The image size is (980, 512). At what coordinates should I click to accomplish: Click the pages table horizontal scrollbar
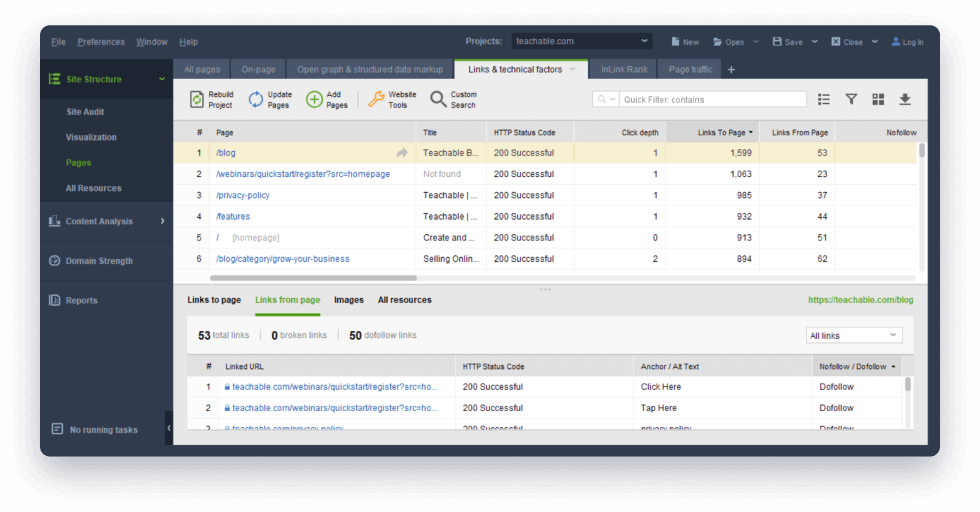click(313, 278)
